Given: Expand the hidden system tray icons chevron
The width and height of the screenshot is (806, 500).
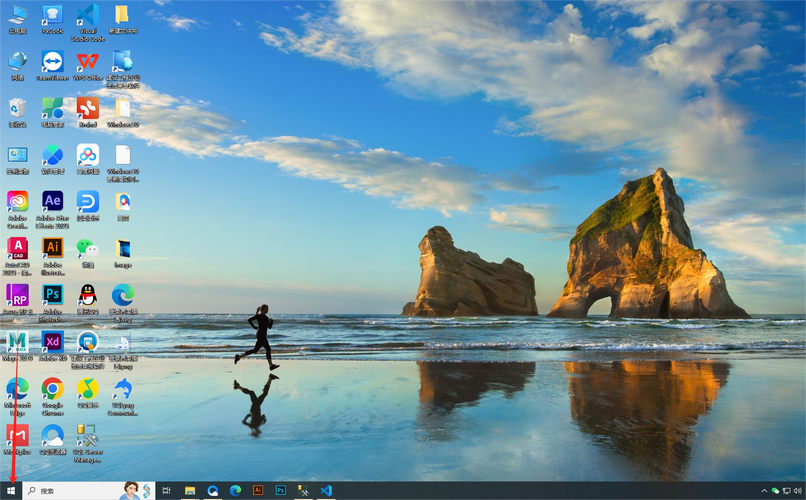Looking at the screenshot, I should (764, 491).
